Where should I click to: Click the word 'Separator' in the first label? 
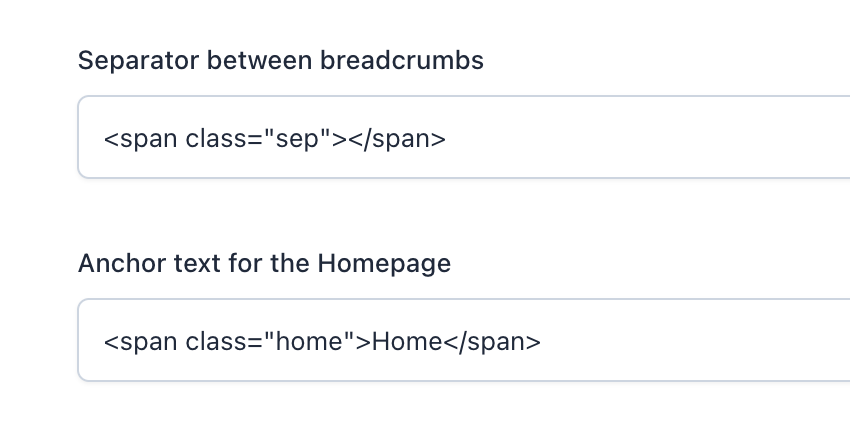click(x=139, y=61)
